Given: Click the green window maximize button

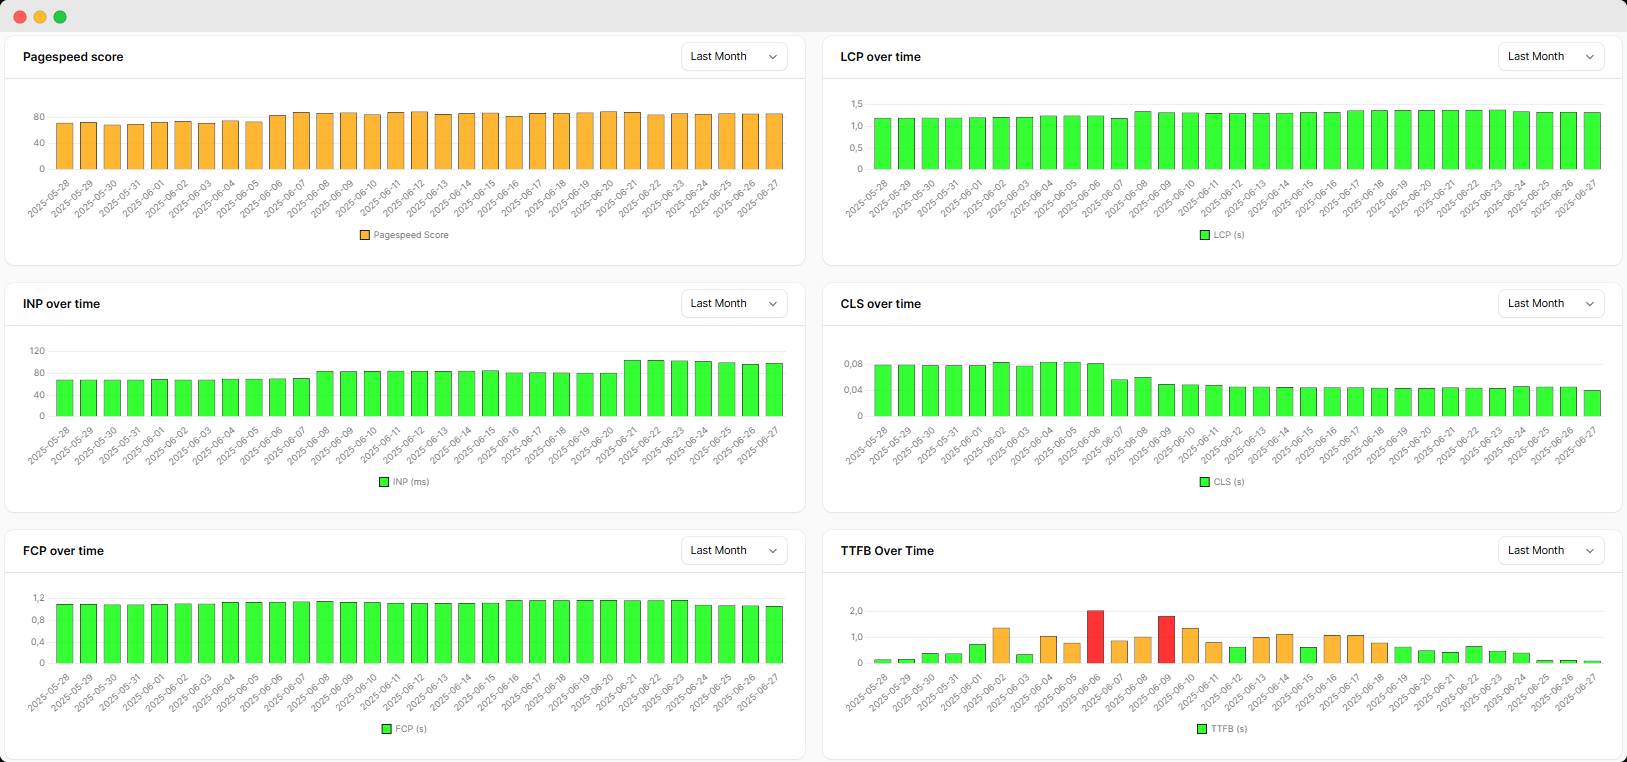Looking at the screenshot, I should pos(60,17).
